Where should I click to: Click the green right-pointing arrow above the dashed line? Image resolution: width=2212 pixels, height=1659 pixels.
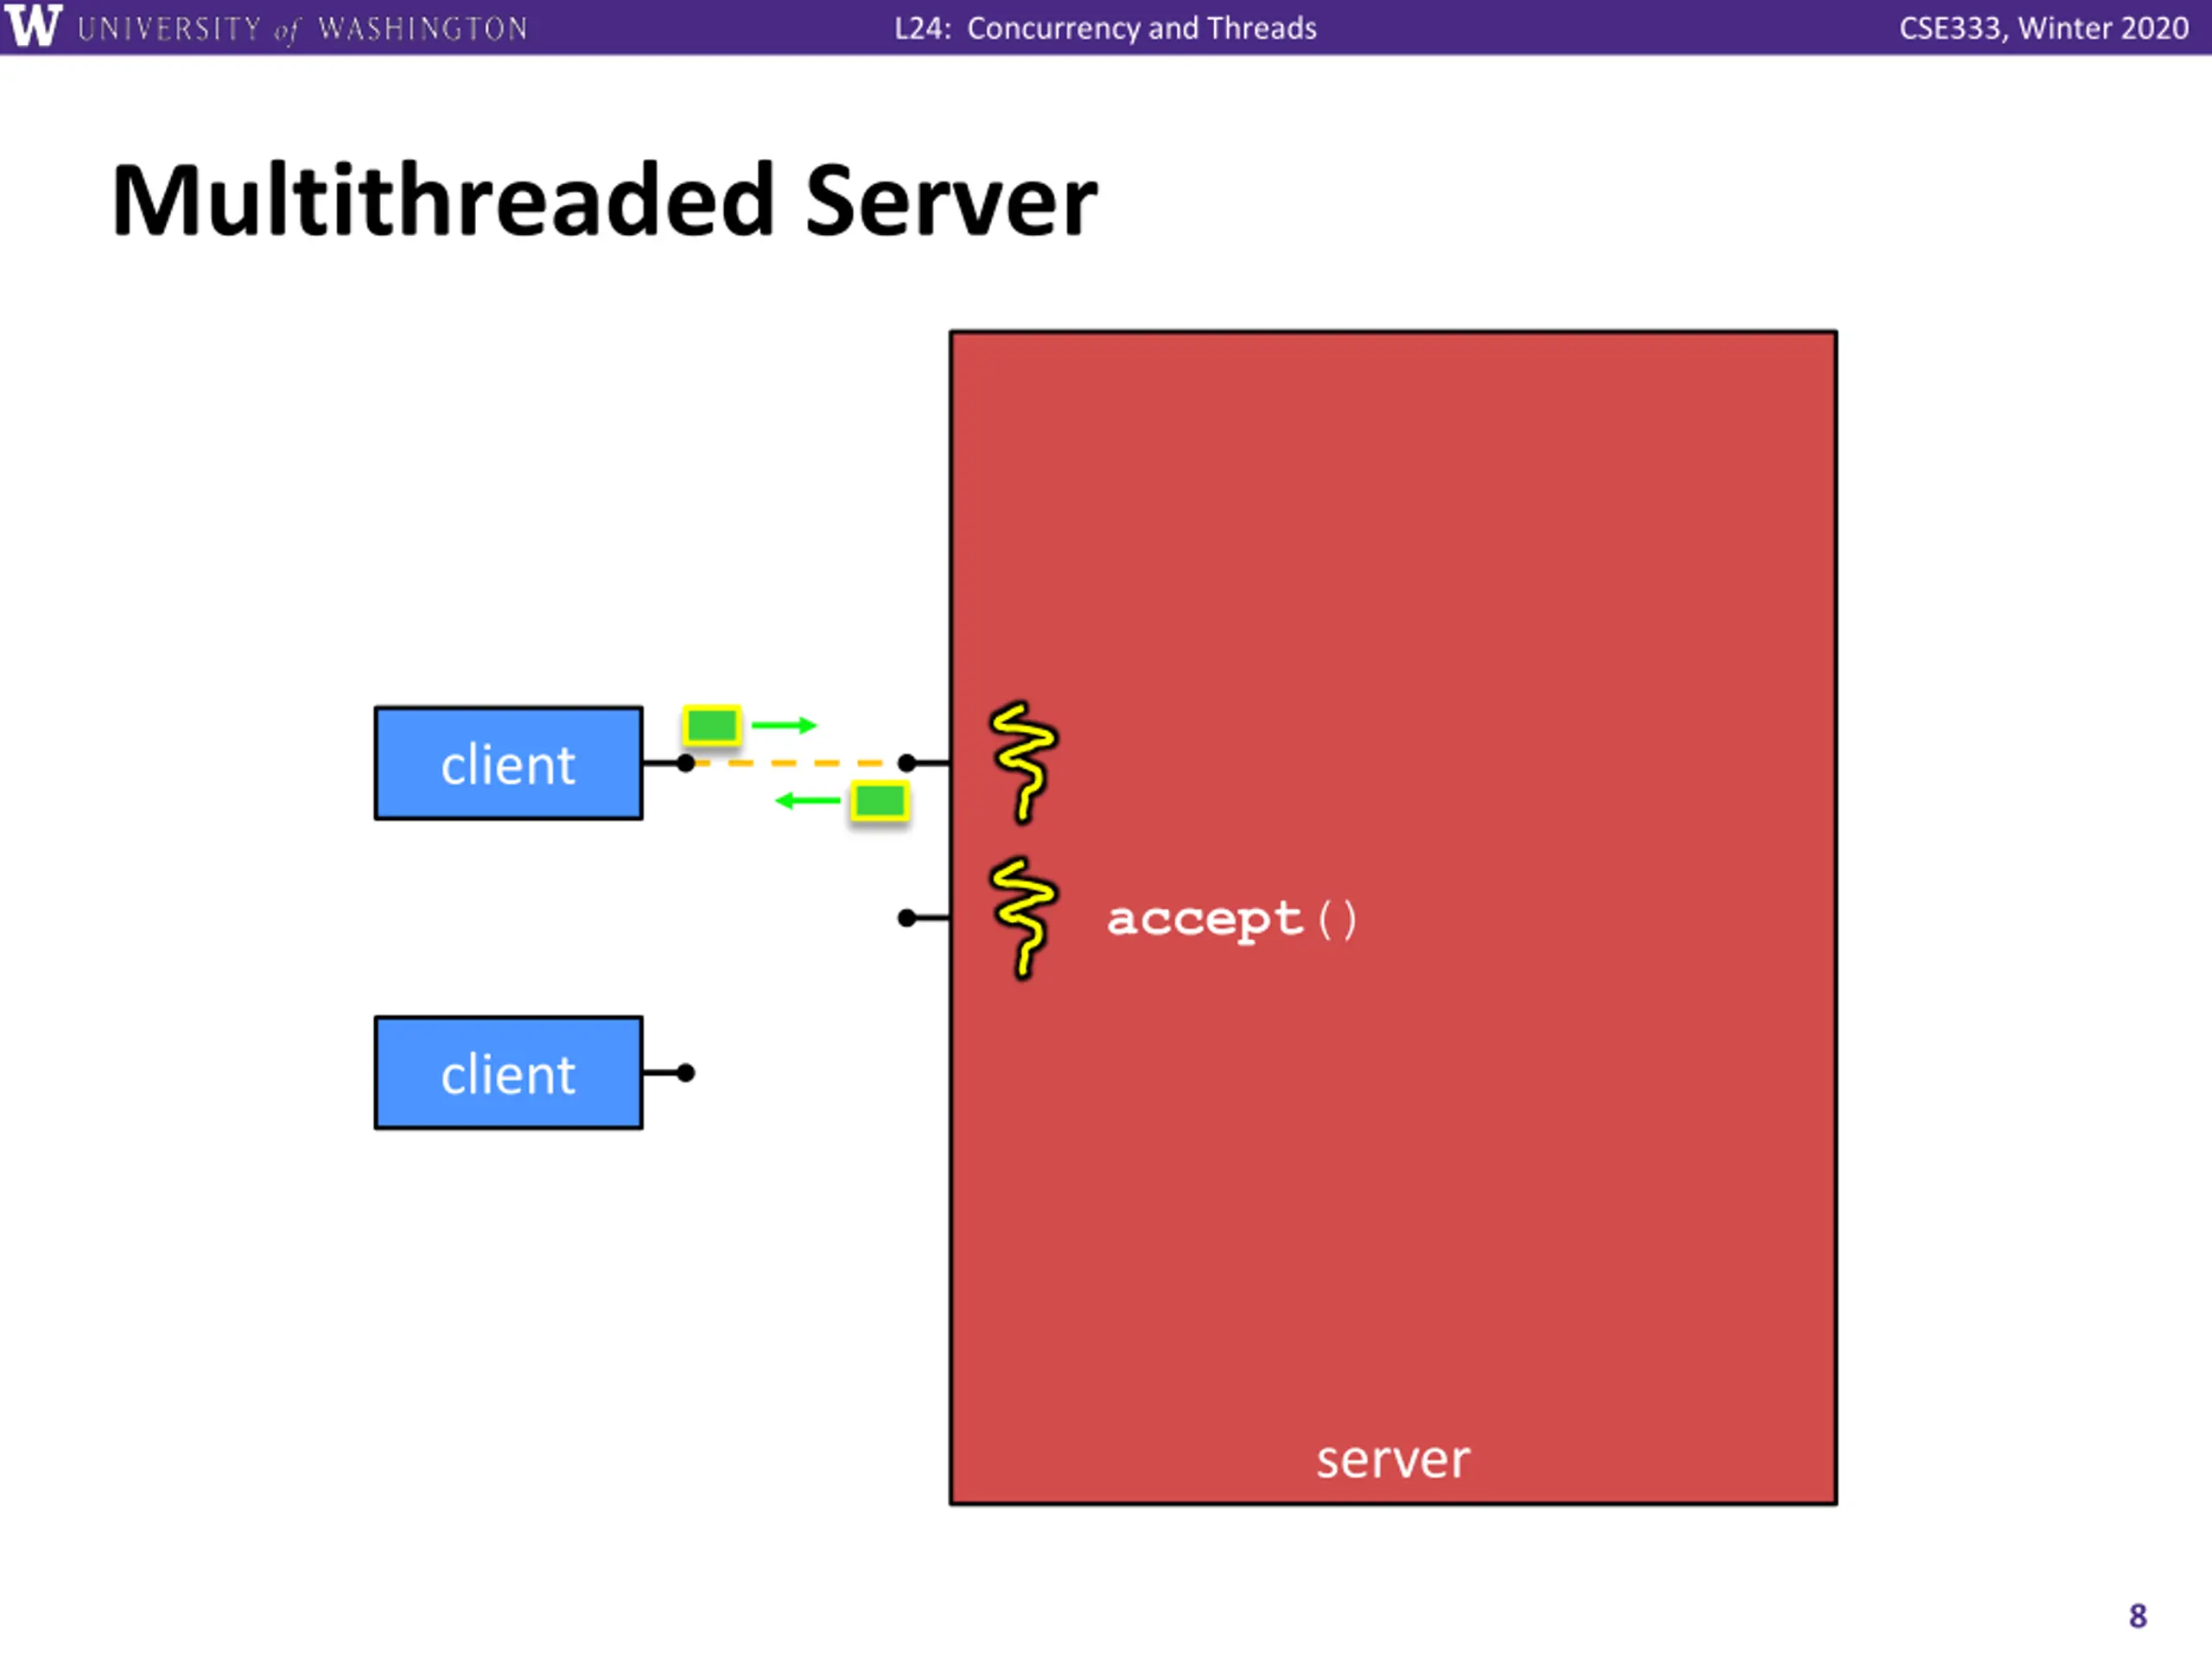(784, 725)
